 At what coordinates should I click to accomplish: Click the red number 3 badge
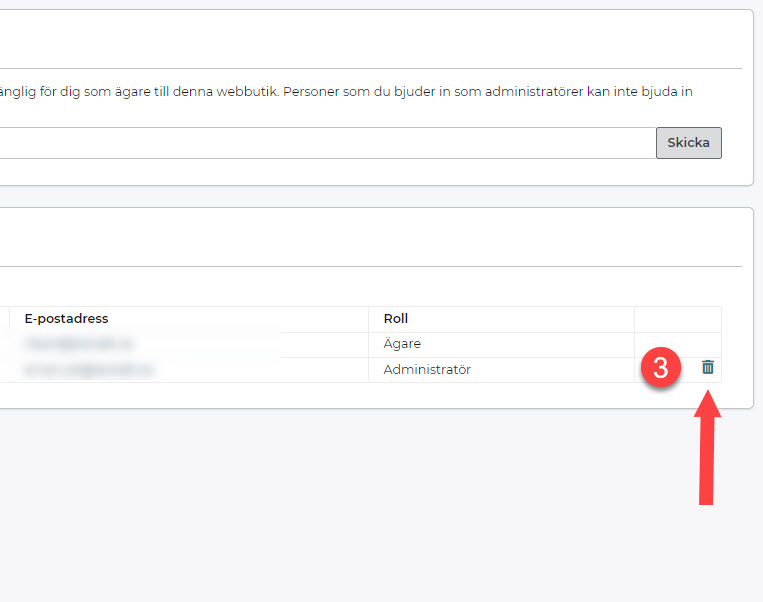pyautogui.click(x=660, y=368)
